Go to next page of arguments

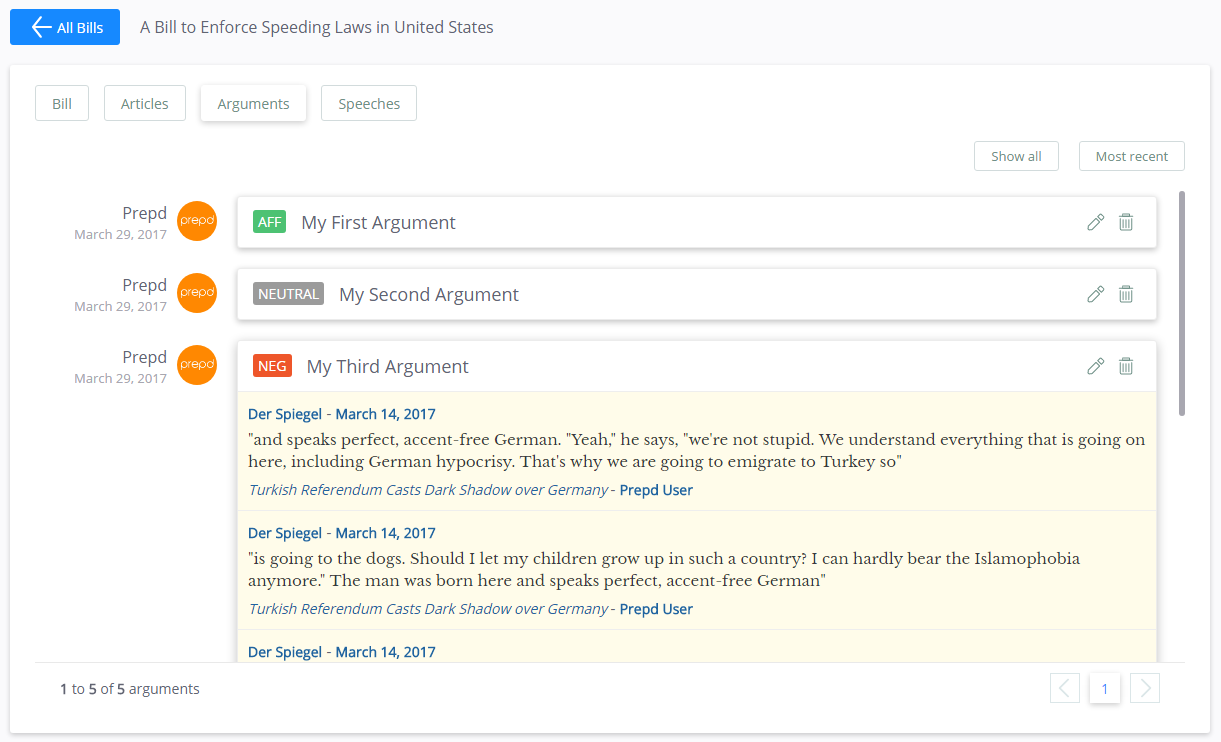point(1145,688)
